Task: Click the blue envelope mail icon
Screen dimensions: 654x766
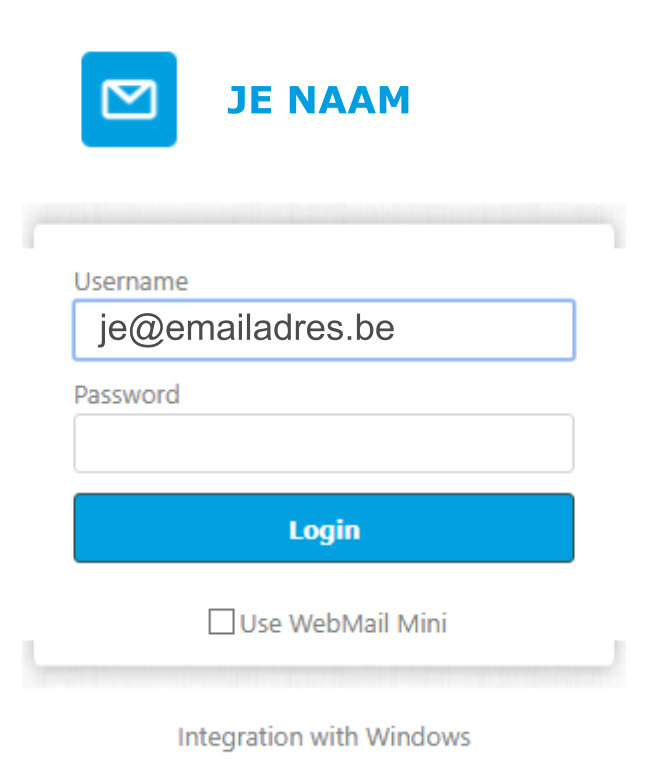Action: (x=129, y=99)
